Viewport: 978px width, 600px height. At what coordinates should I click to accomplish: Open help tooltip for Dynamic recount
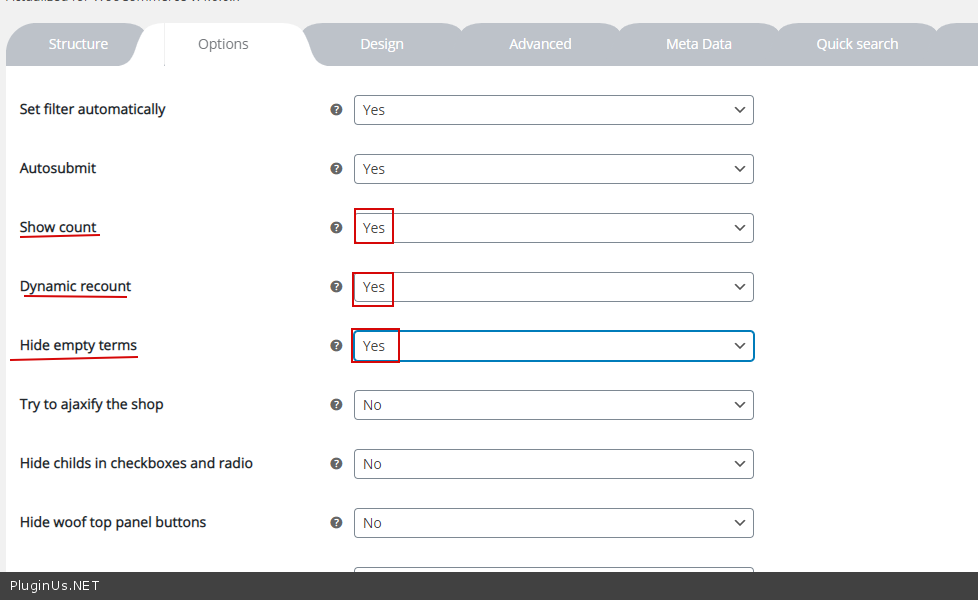pos(336,287)
